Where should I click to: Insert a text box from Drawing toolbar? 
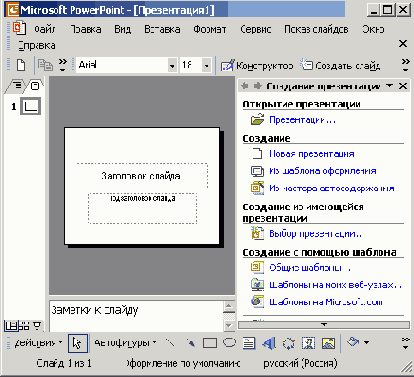click(x=249, y=343)
